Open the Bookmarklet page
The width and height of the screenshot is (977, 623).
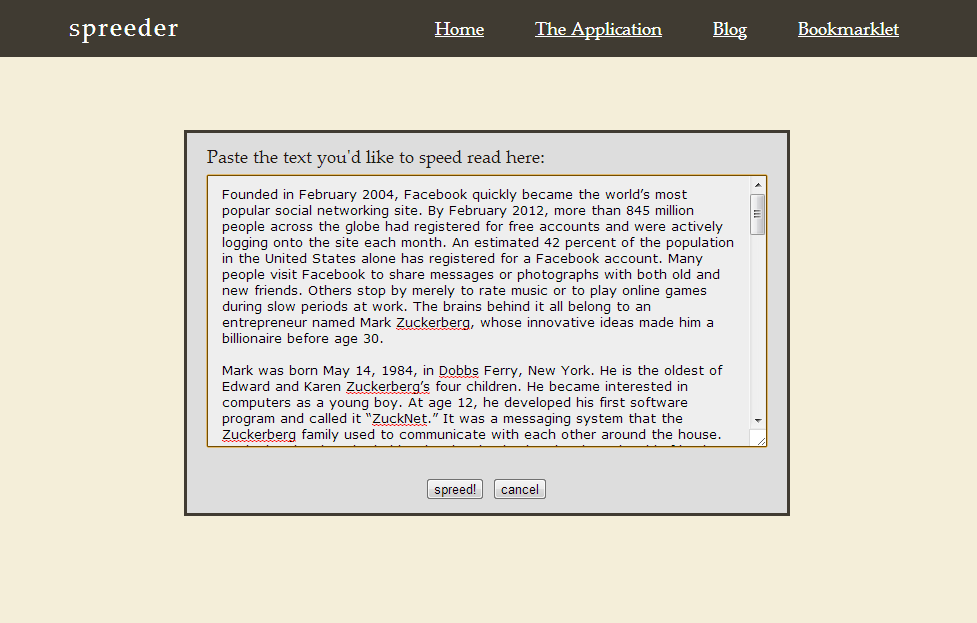click(x=847, y=29)
